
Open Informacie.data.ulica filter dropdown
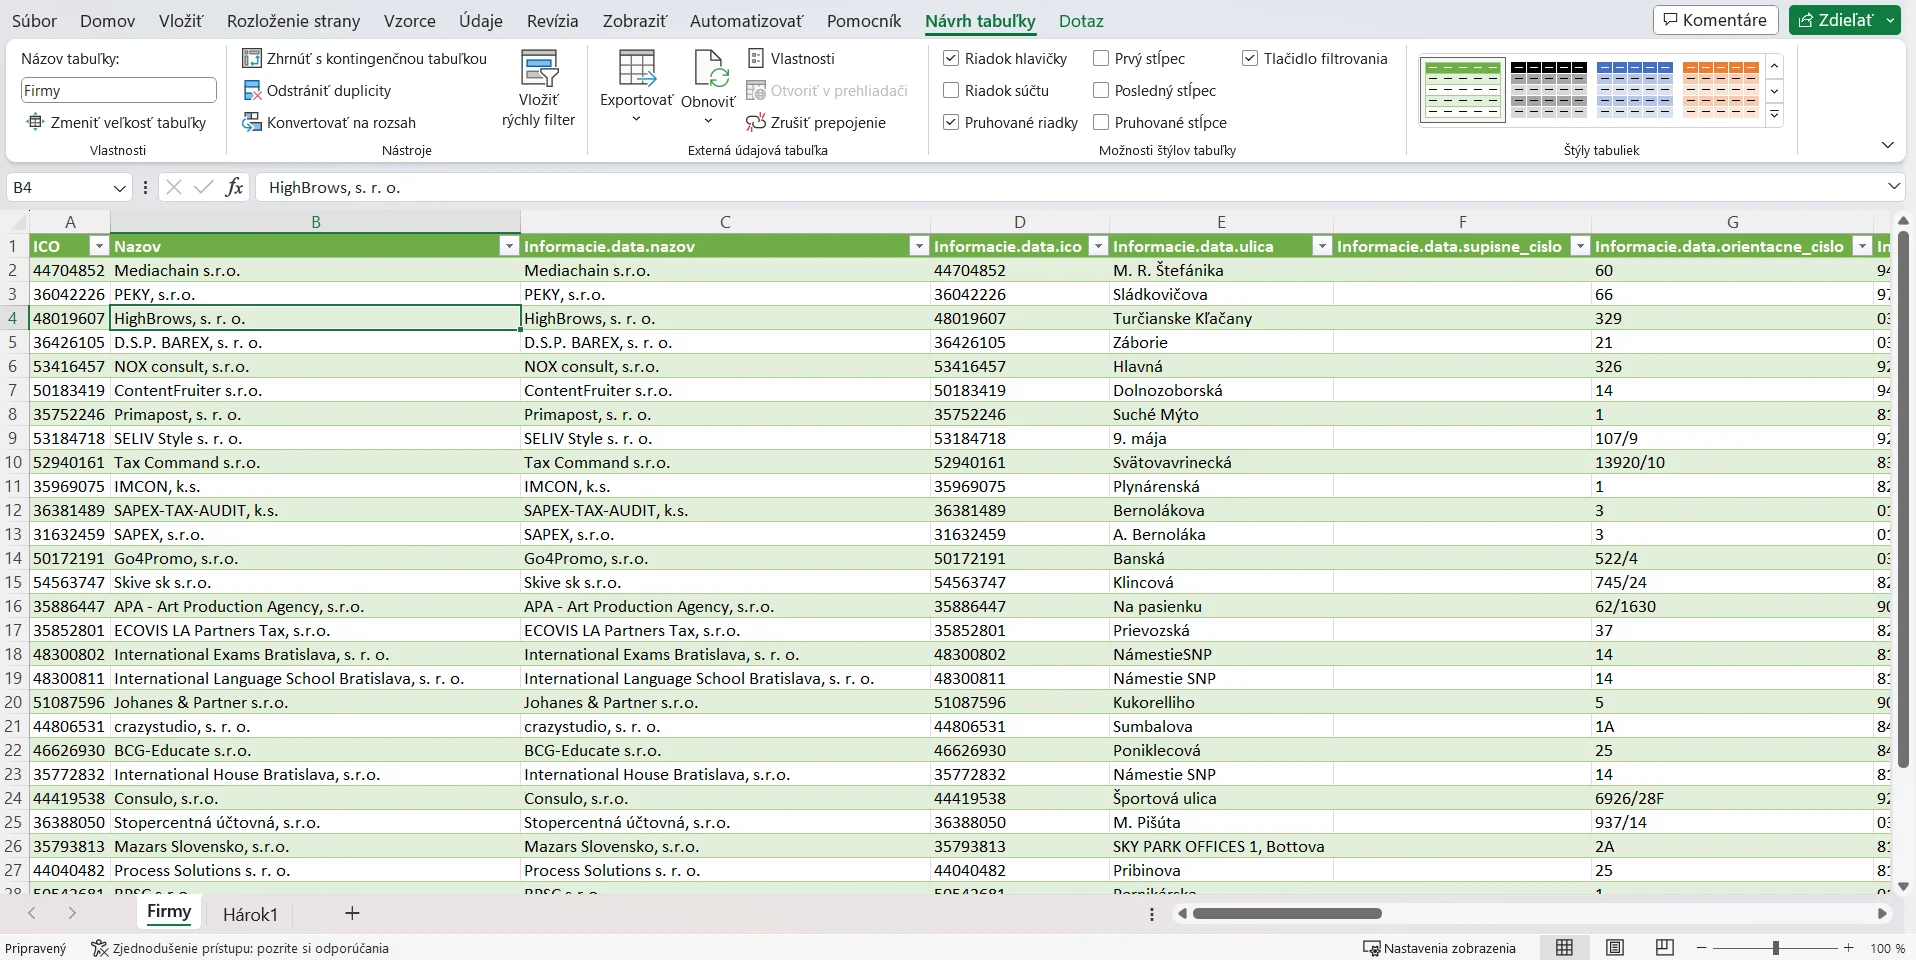[1322, 246]
